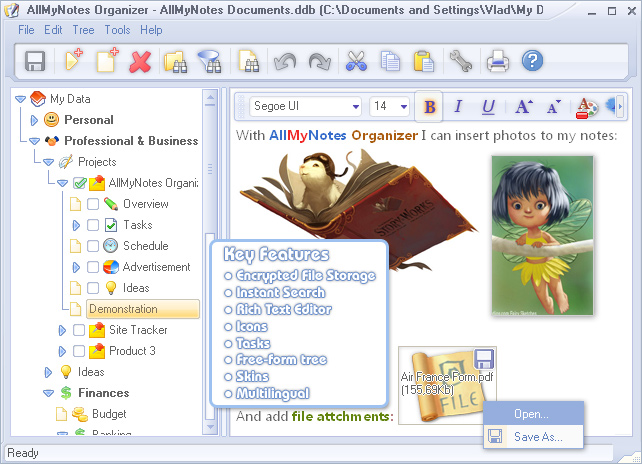The height and width of the screenshot is (464, 642).
Task: Toggle the AllMyNotes Organizer checked checkbox
Action: 80,183
